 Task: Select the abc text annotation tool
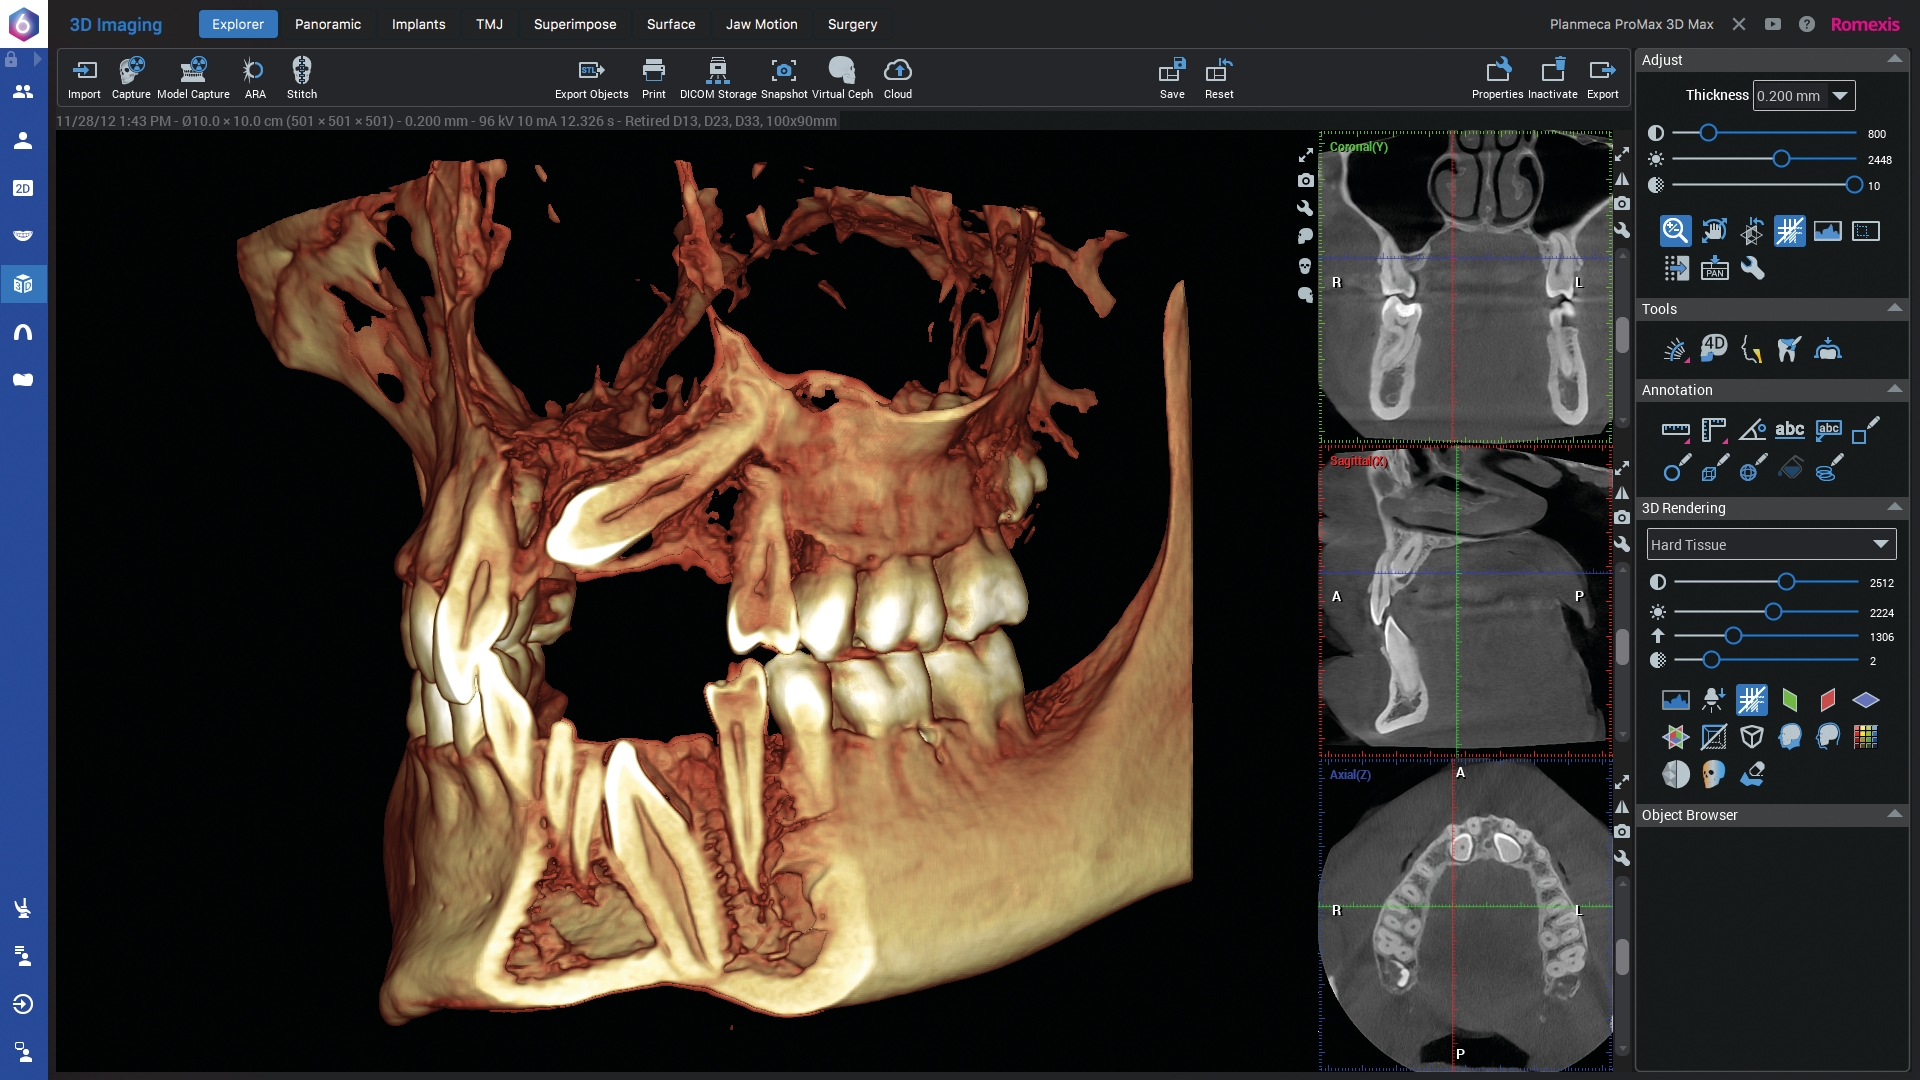click(1790, 430)
